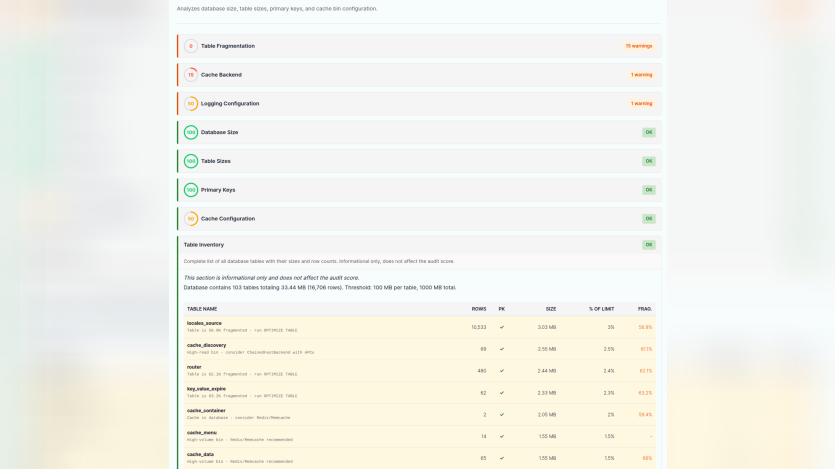Viewport: 835px width, 469px height.
Task: Click the 15 warnings badge on Table Fragmentation
Action: [638, 46]
